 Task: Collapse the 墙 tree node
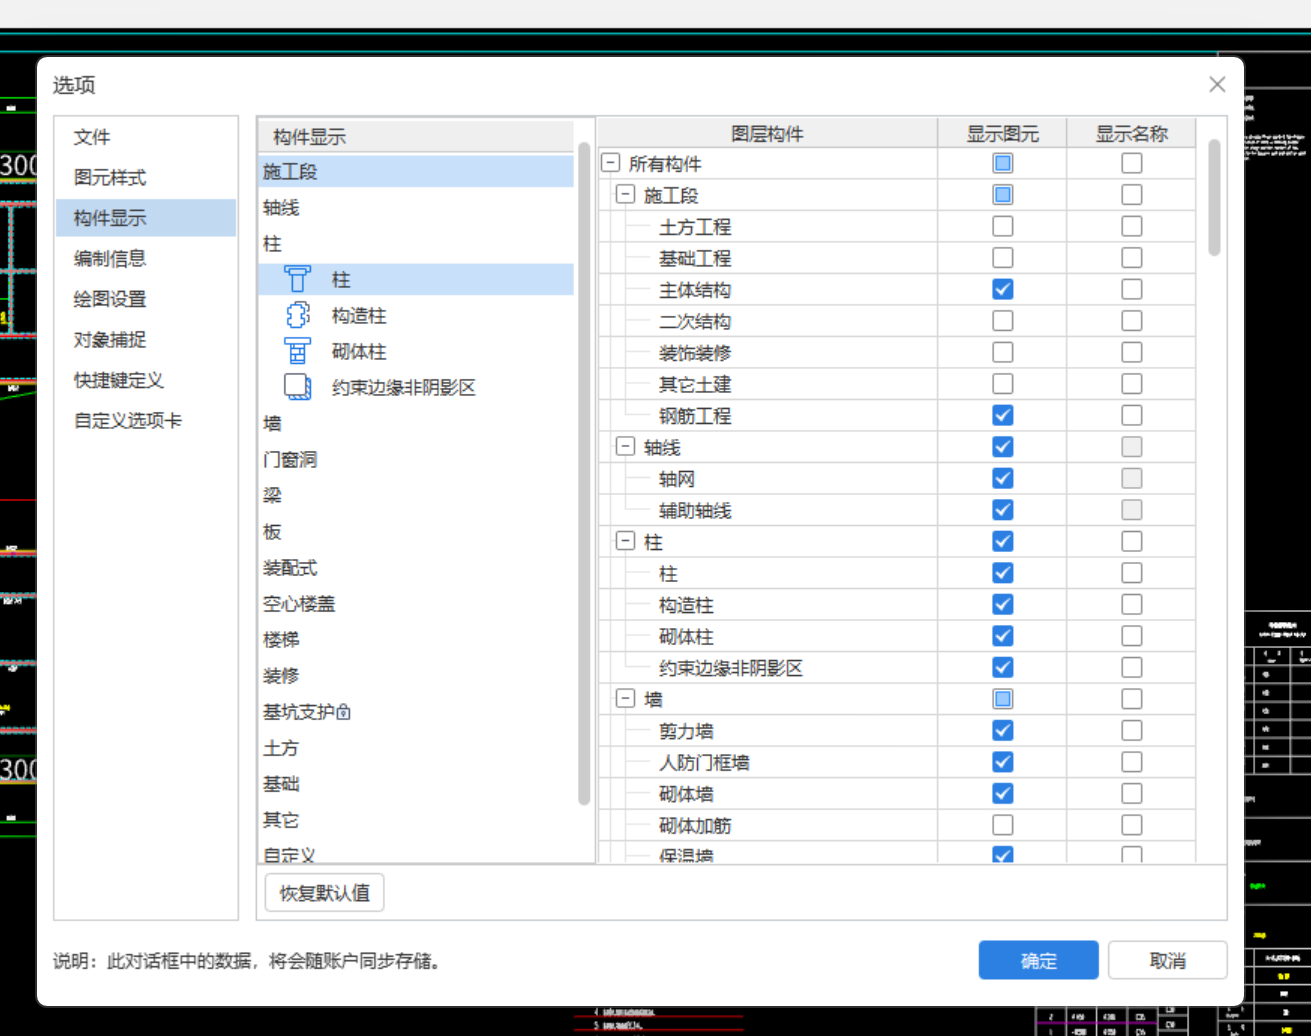pyautogui.click(x=625, y=699)
